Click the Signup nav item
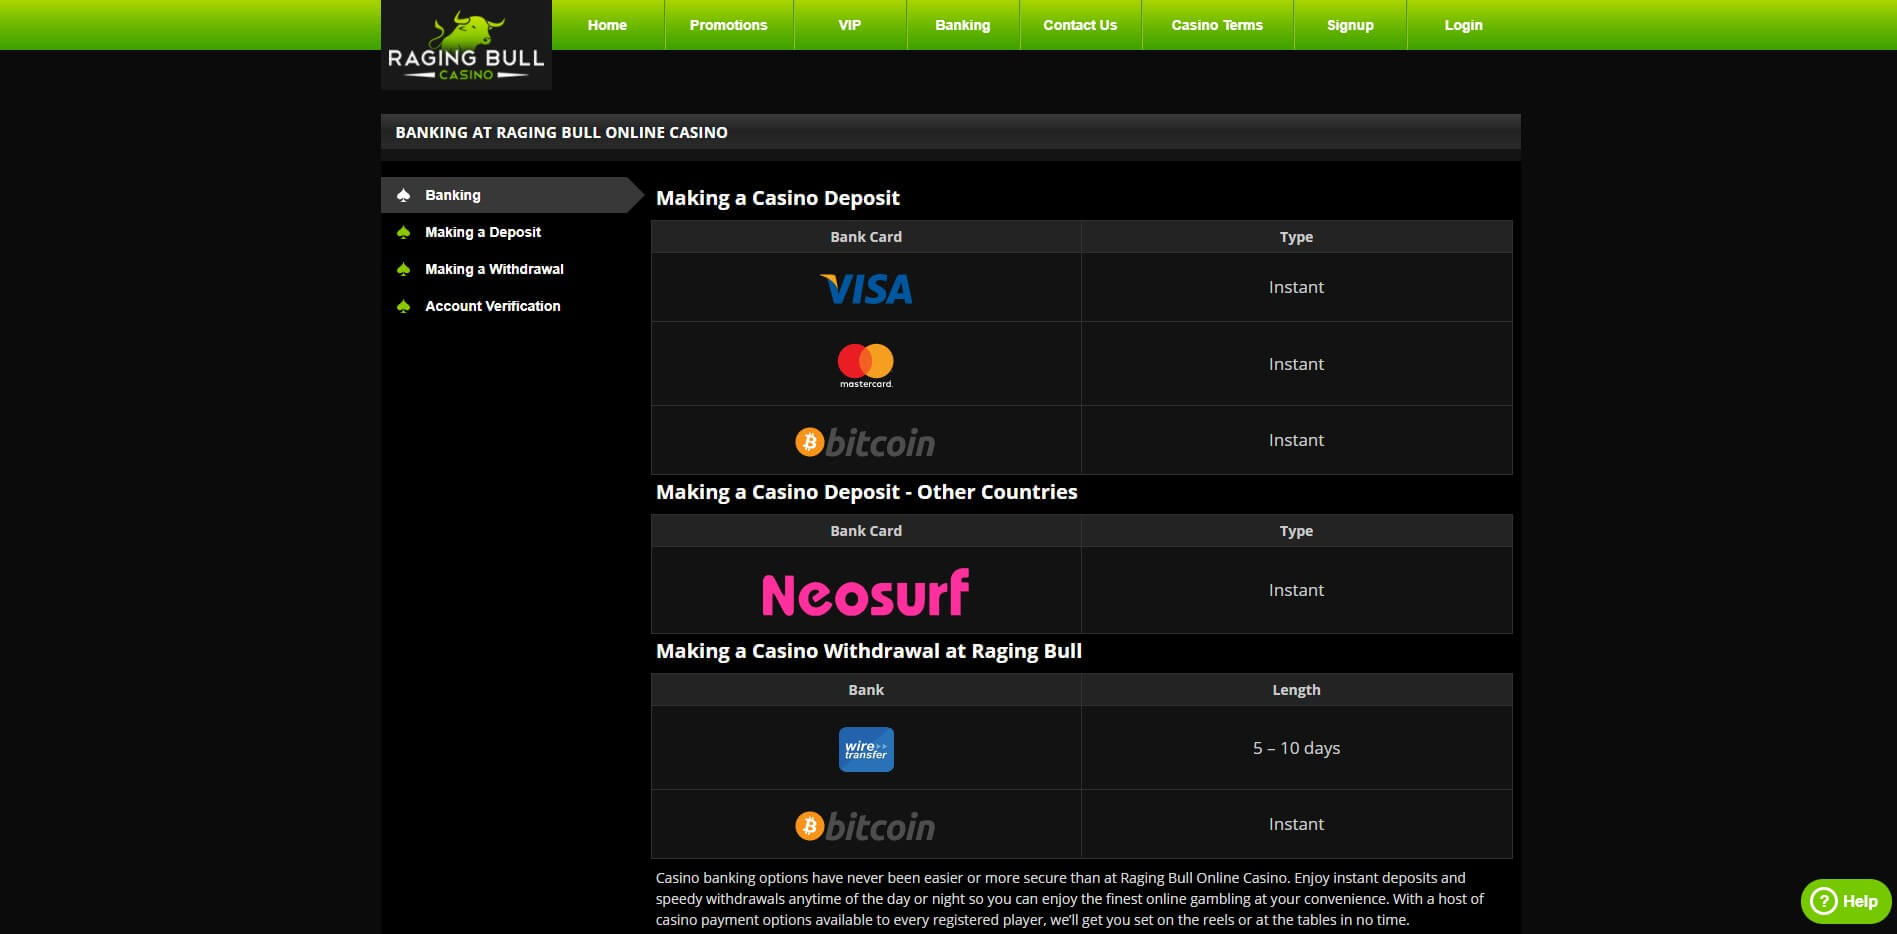Screen dimensions: 1897x934 click(1350, 25)
